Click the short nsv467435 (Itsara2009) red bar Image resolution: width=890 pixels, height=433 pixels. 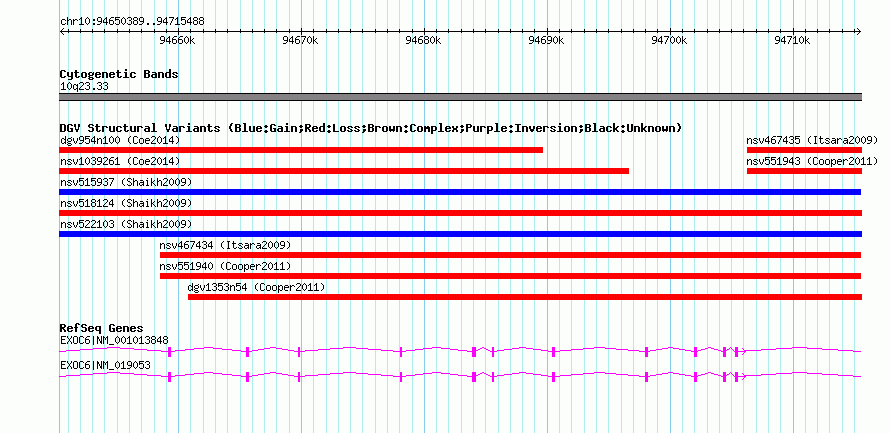(x=804, y=150)
